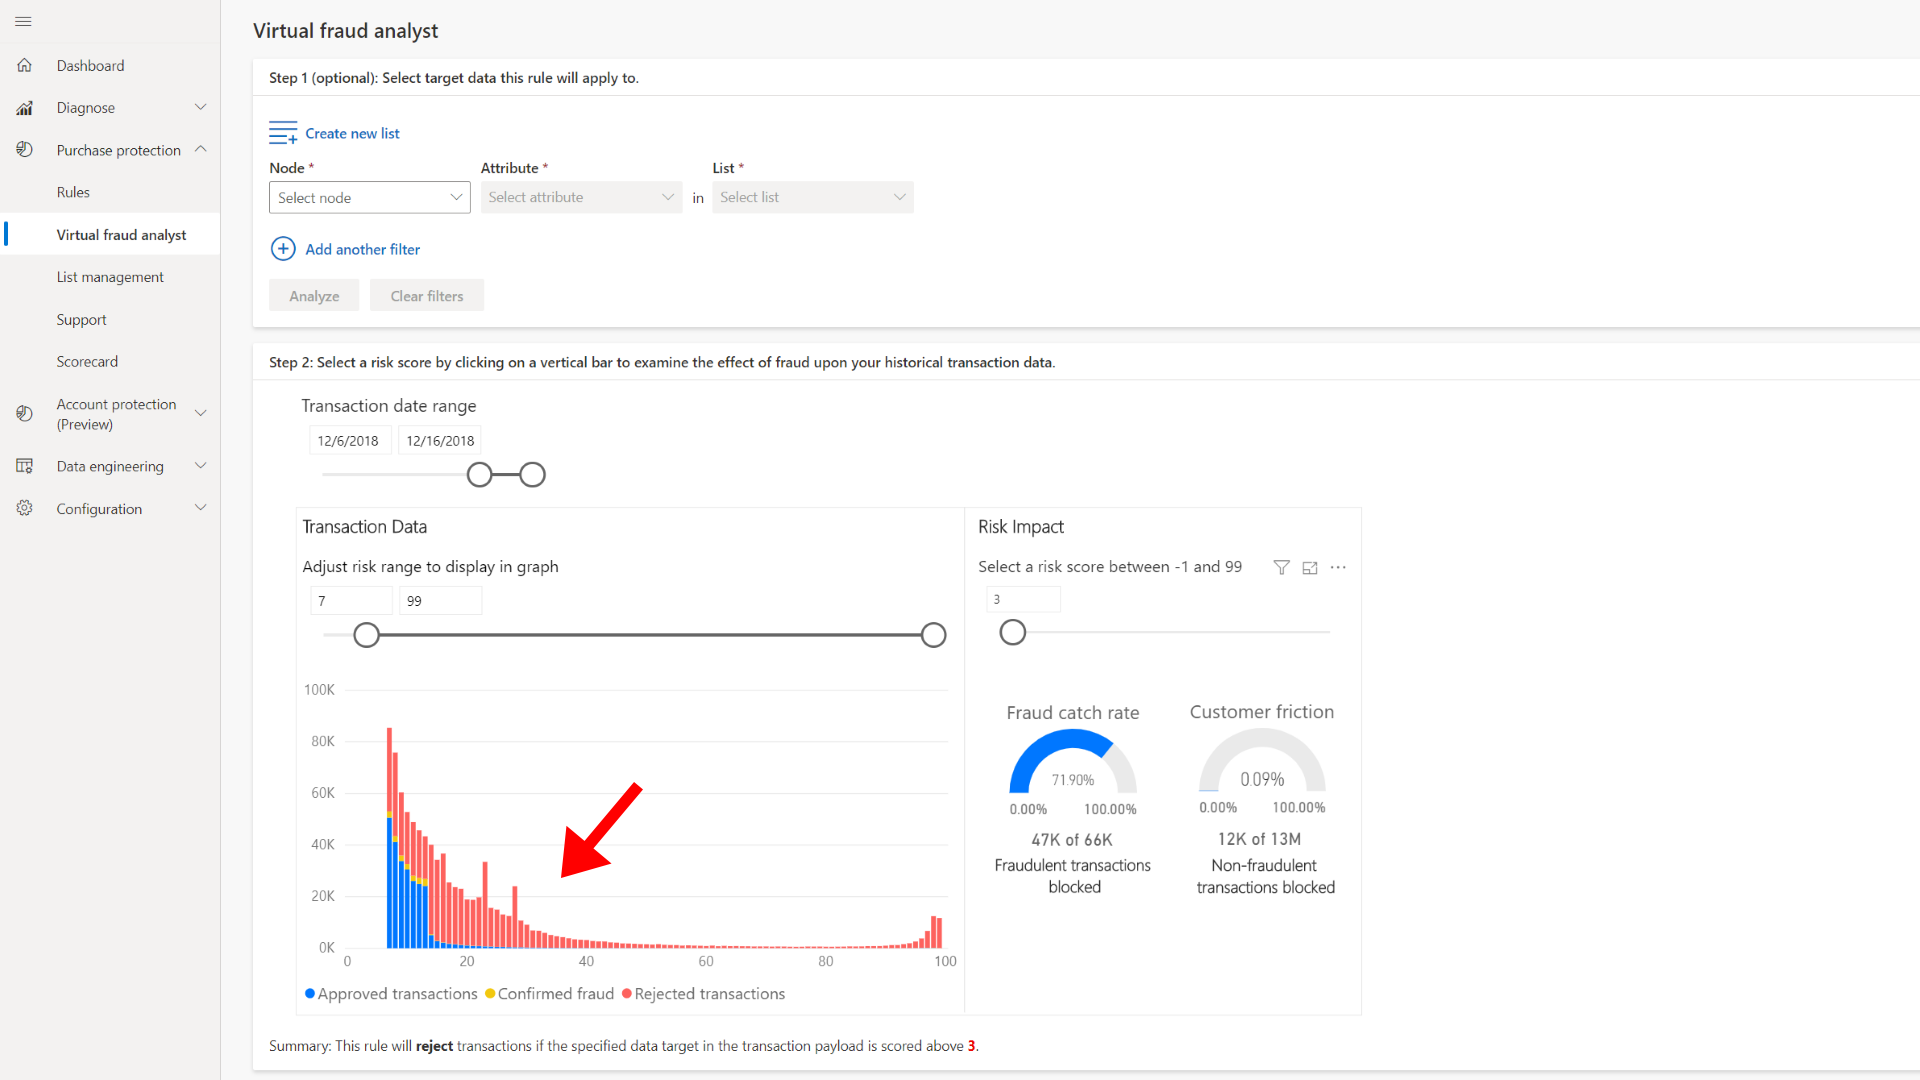
Task: Click the Configuration gear icon
Action: point(25,508)
